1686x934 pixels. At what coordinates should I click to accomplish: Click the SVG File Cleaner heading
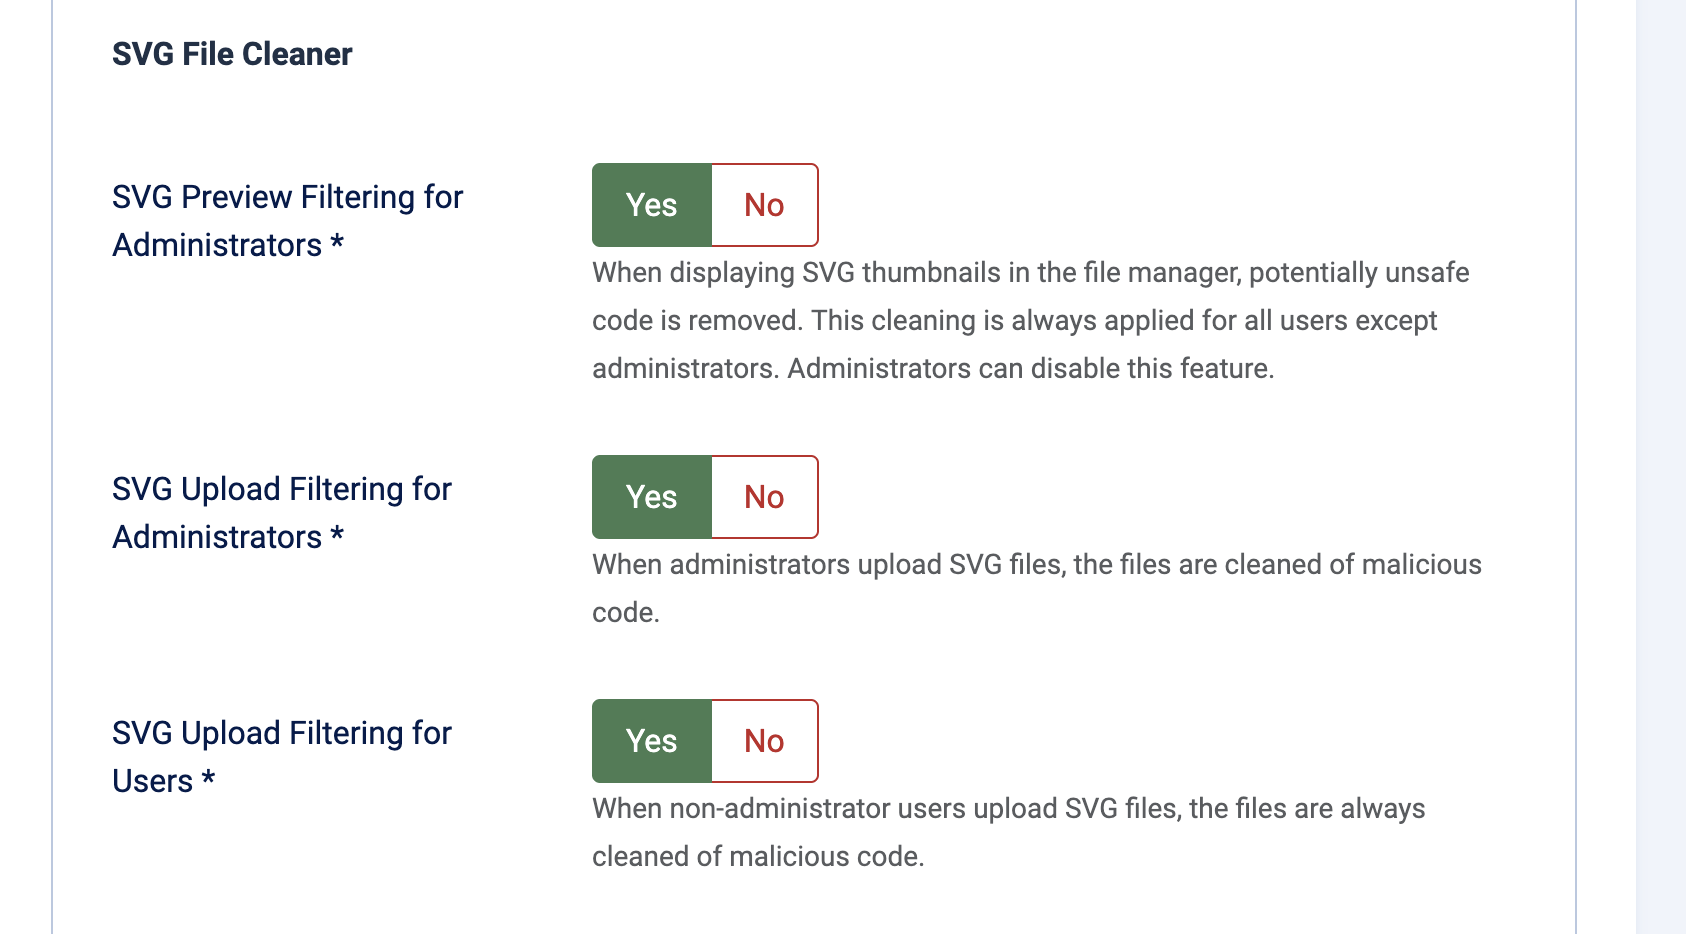231,54
